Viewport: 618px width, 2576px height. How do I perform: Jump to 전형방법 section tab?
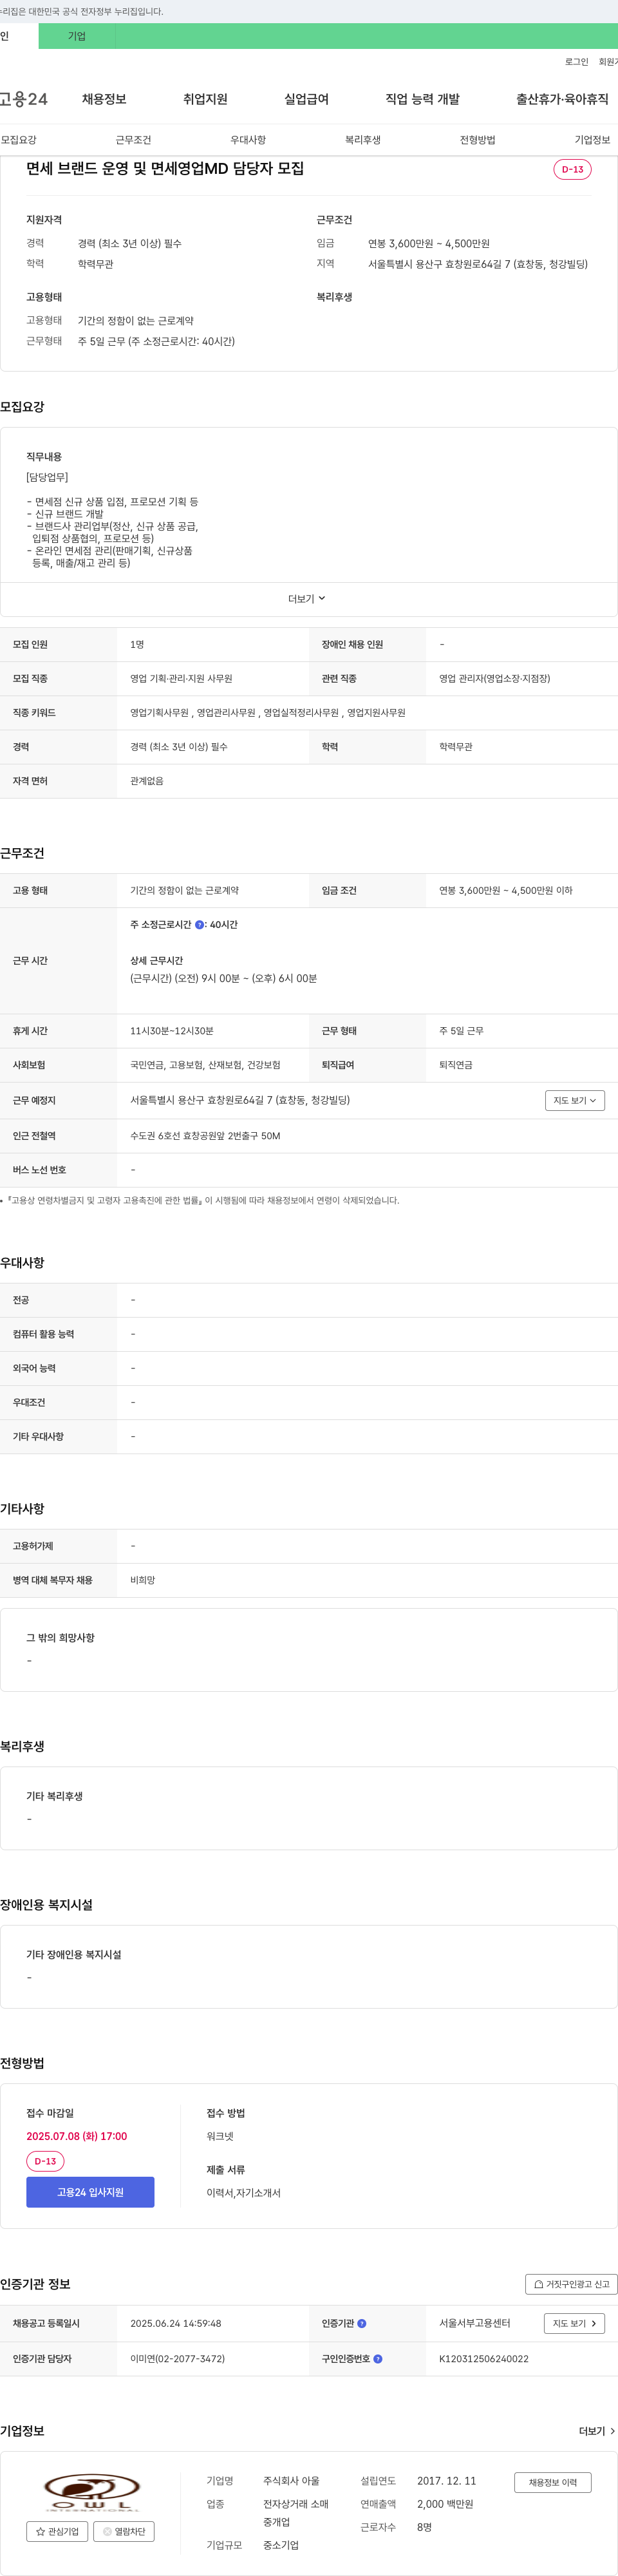(x=477, y=140)
